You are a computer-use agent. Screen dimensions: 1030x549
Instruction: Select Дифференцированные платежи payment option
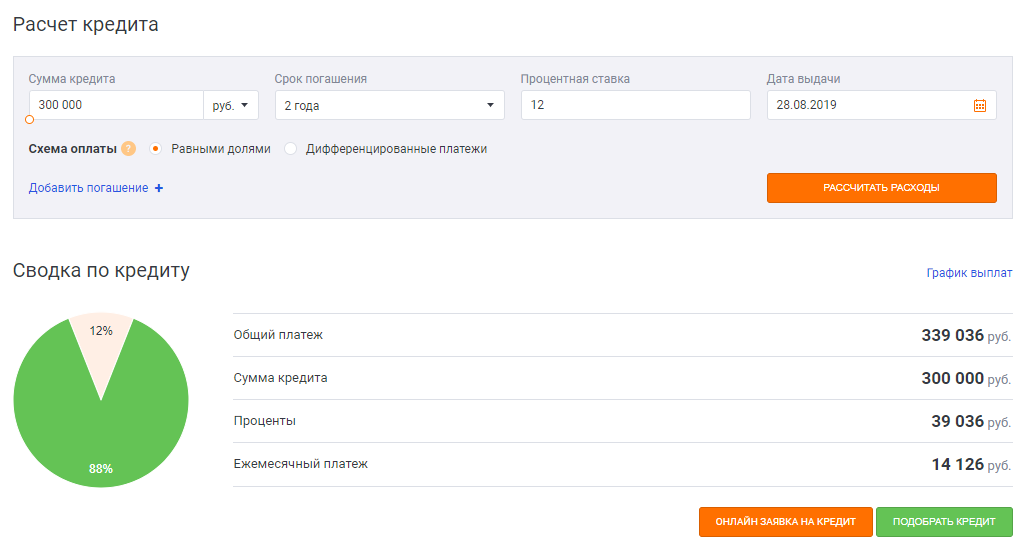pos(291,149)
